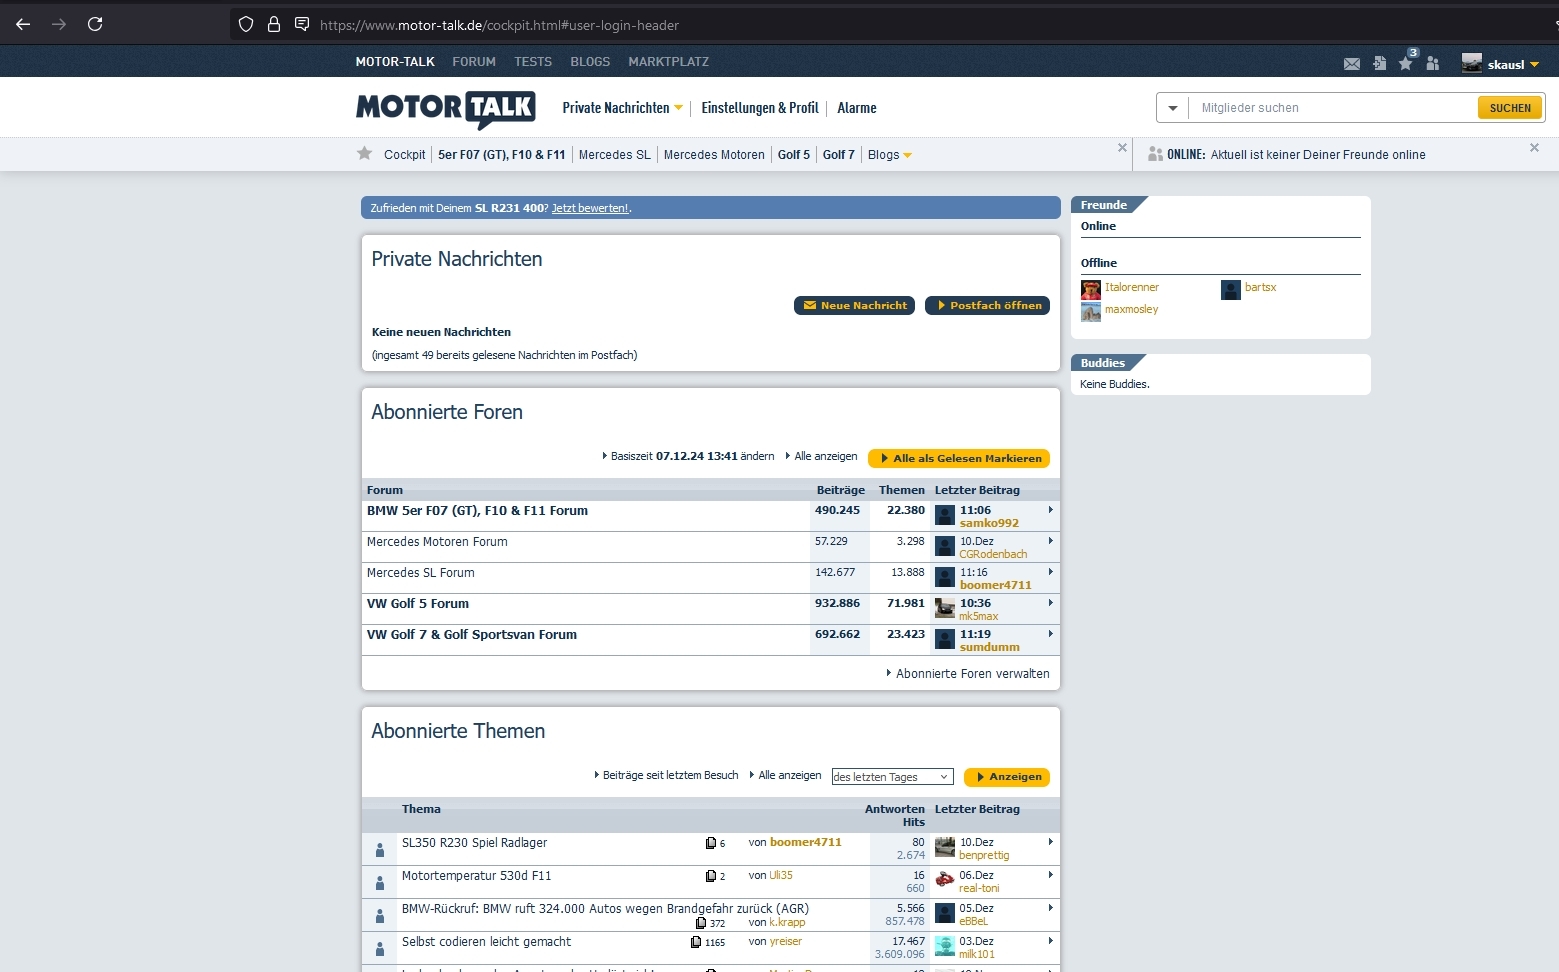Click the MOTOR TALK logo
This screenshot has height=972, width=1559.
point(446,109)
